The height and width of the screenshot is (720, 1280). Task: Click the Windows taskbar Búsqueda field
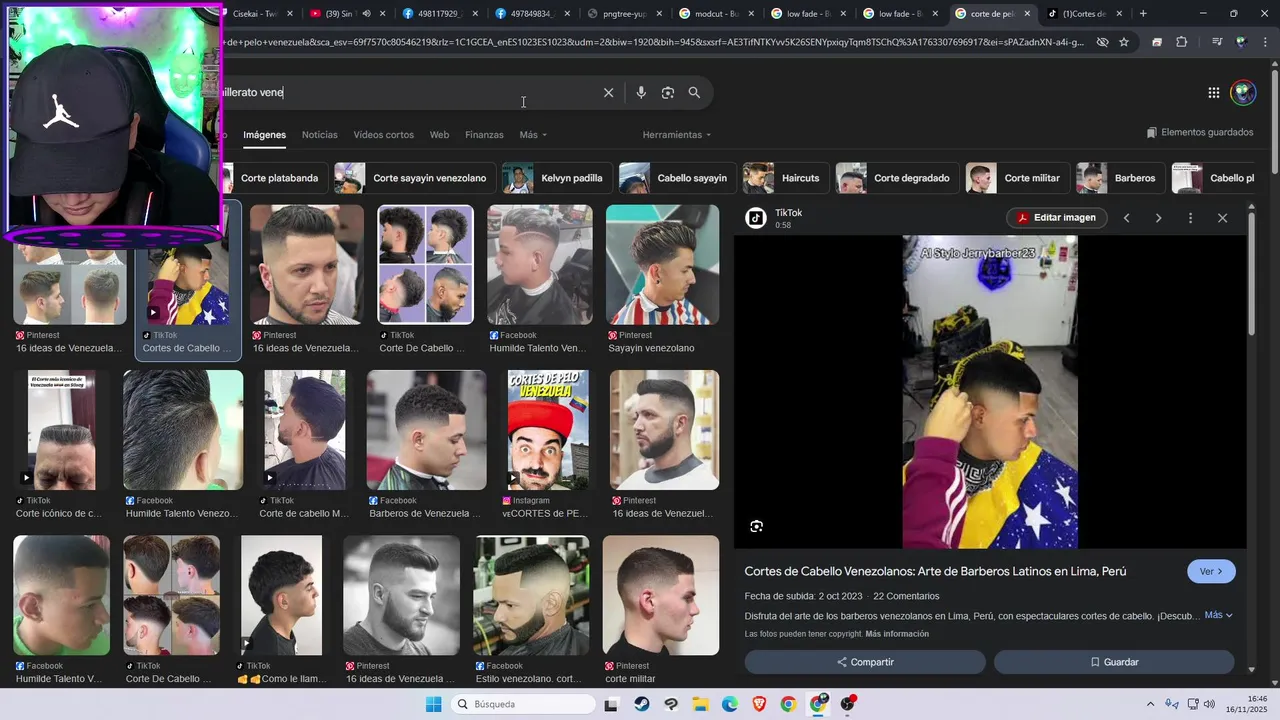click(x=522, y=704)
